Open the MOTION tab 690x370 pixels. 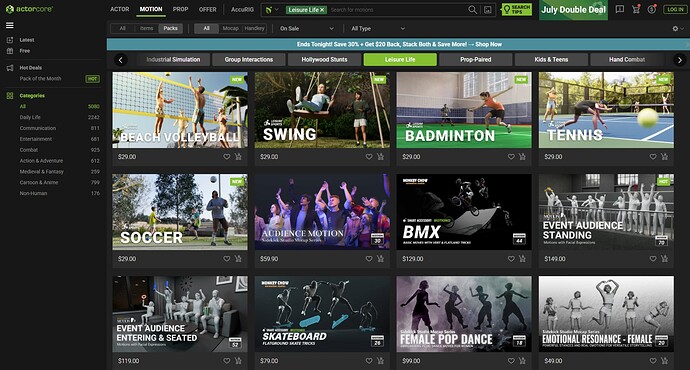tap(151, 9)
